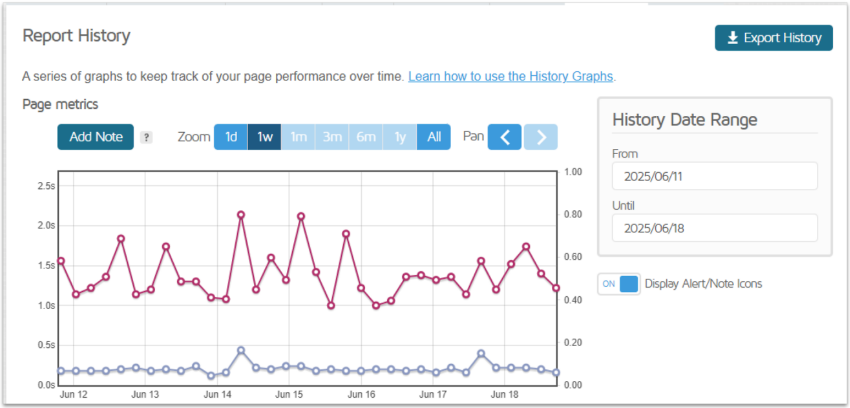The image size is (850, 408).
Task: Select the 6m zoom option
Action: [x=366, y=137]
